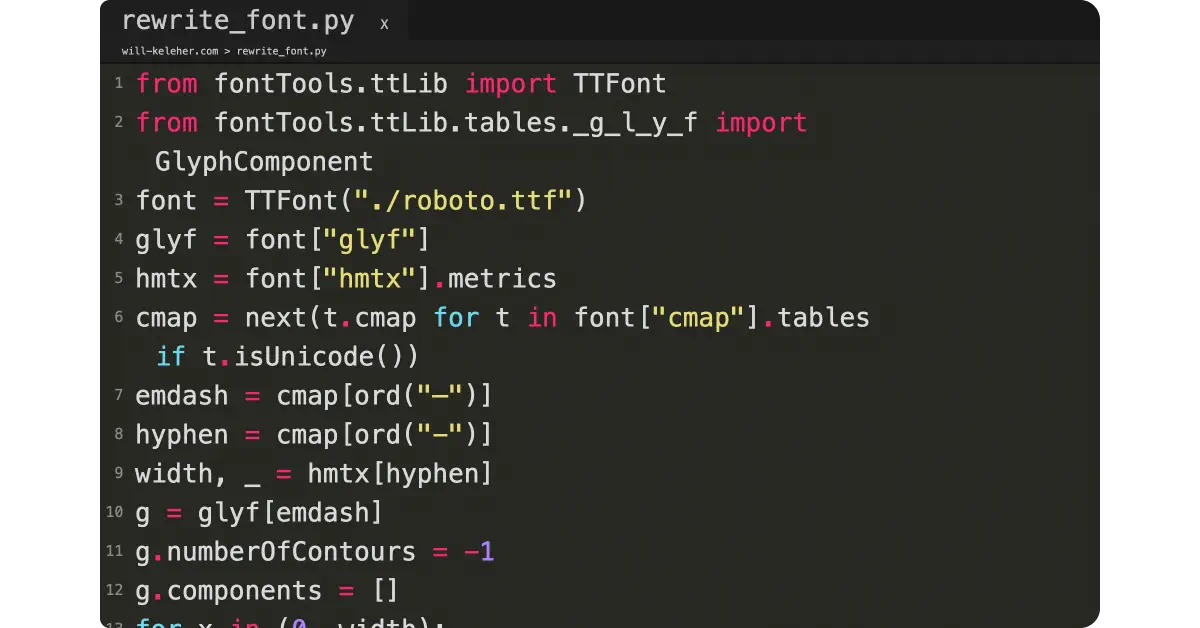Click line number 6 in gutter
Screen dimensions: 1200x628
pyautogui.click(x=118, y=318)
